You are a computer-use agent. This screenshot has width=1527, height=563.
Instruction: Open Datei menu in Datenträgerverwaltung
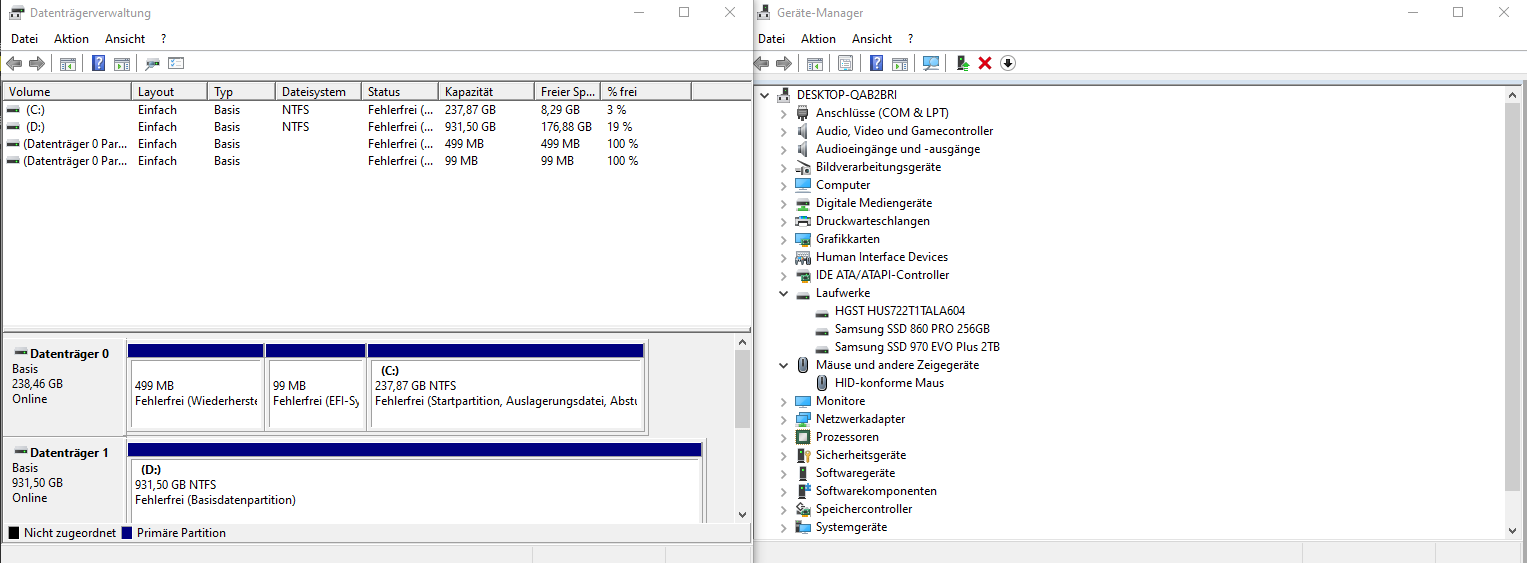[x=24, y=39]
